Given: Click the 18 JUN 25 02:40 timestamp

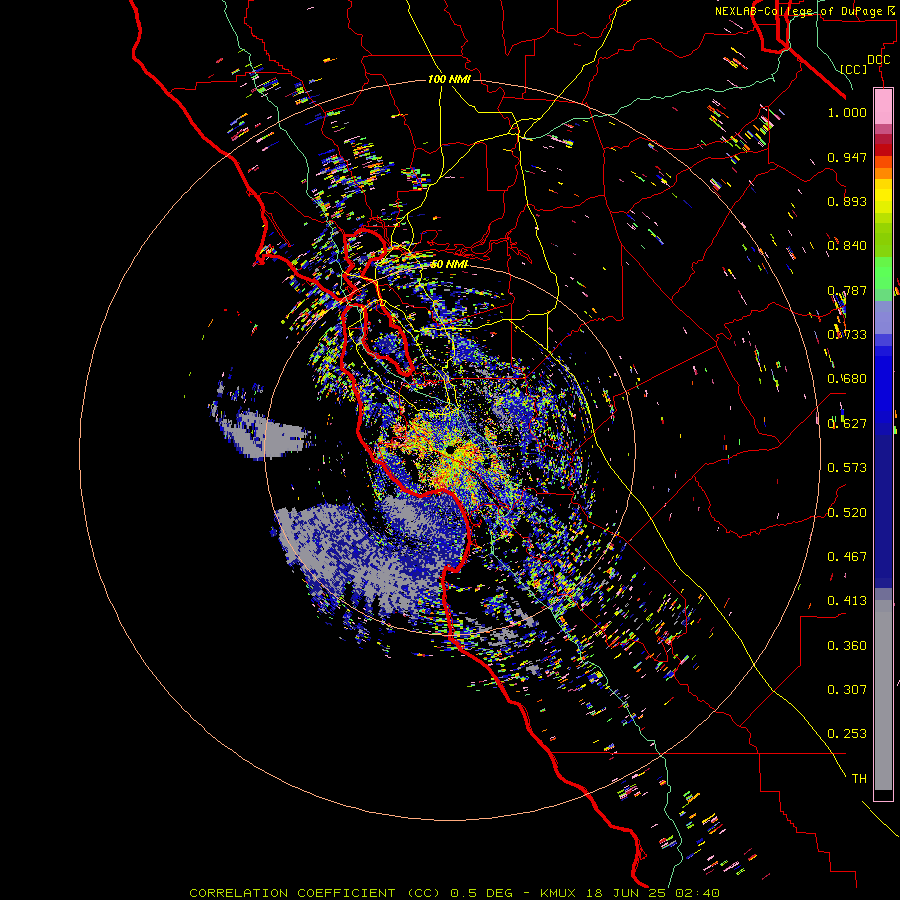Looking at the screenshot, I should click(x=653, y=893).
